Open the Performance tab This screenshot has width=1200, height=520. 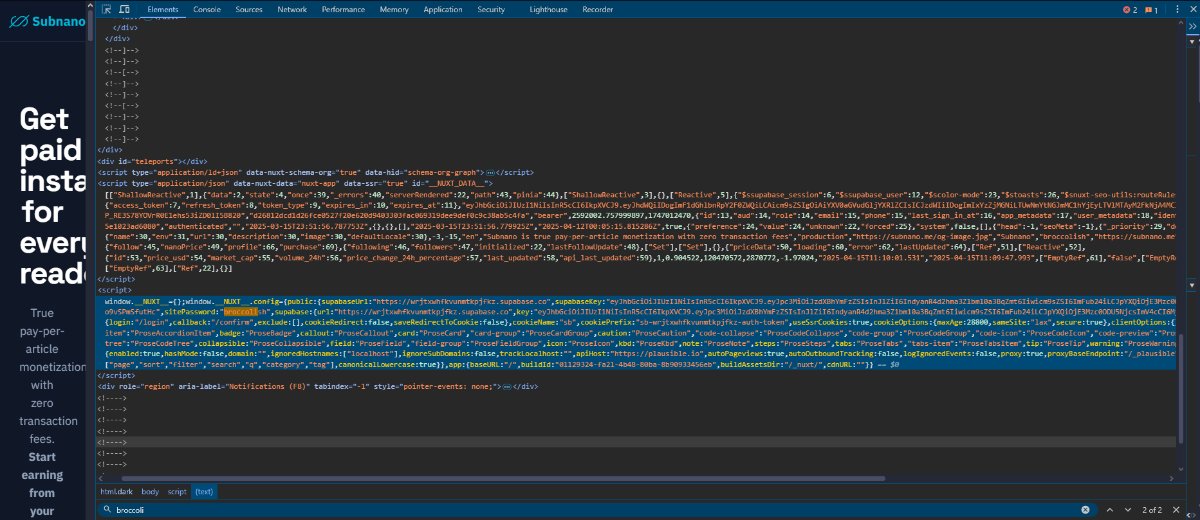click(343, 9)
